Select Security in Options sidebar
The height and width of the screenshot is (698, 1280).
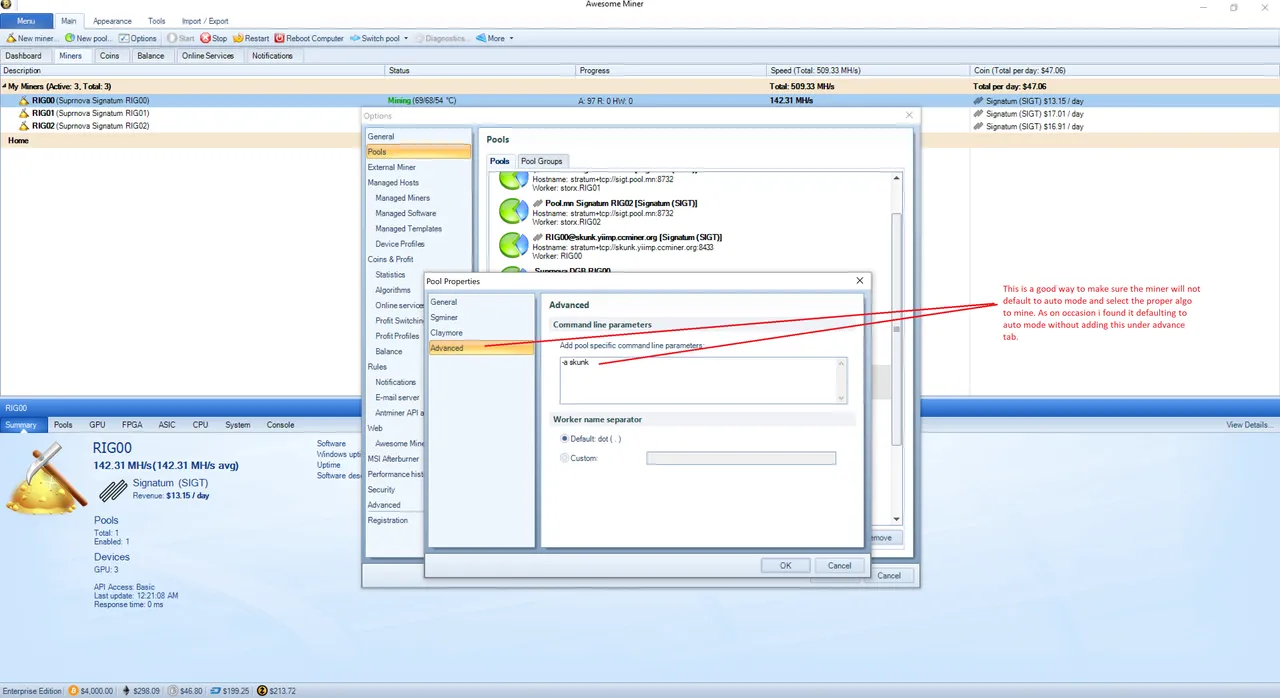(x=395, y=489)
